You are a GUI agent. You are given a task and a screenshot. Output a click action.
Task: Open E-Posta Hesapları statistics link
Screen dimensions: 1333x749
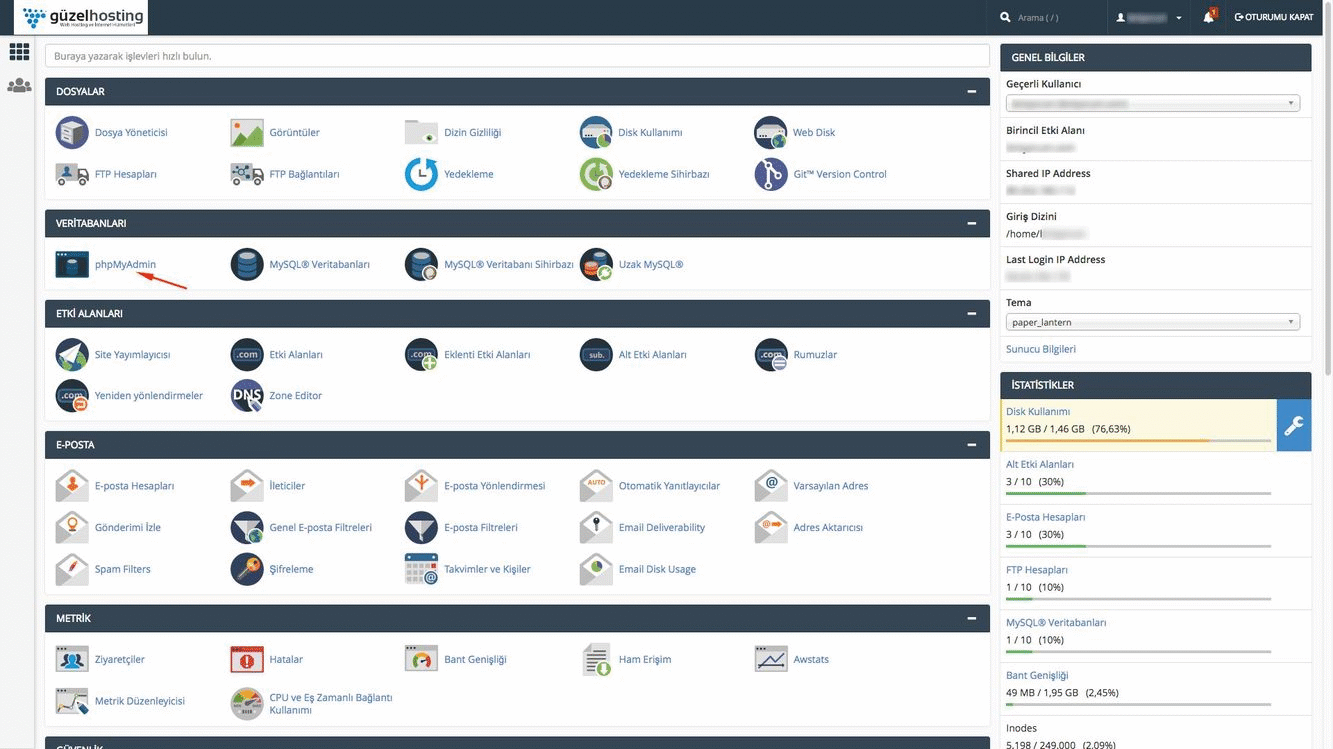click(x=1045, y=517)
